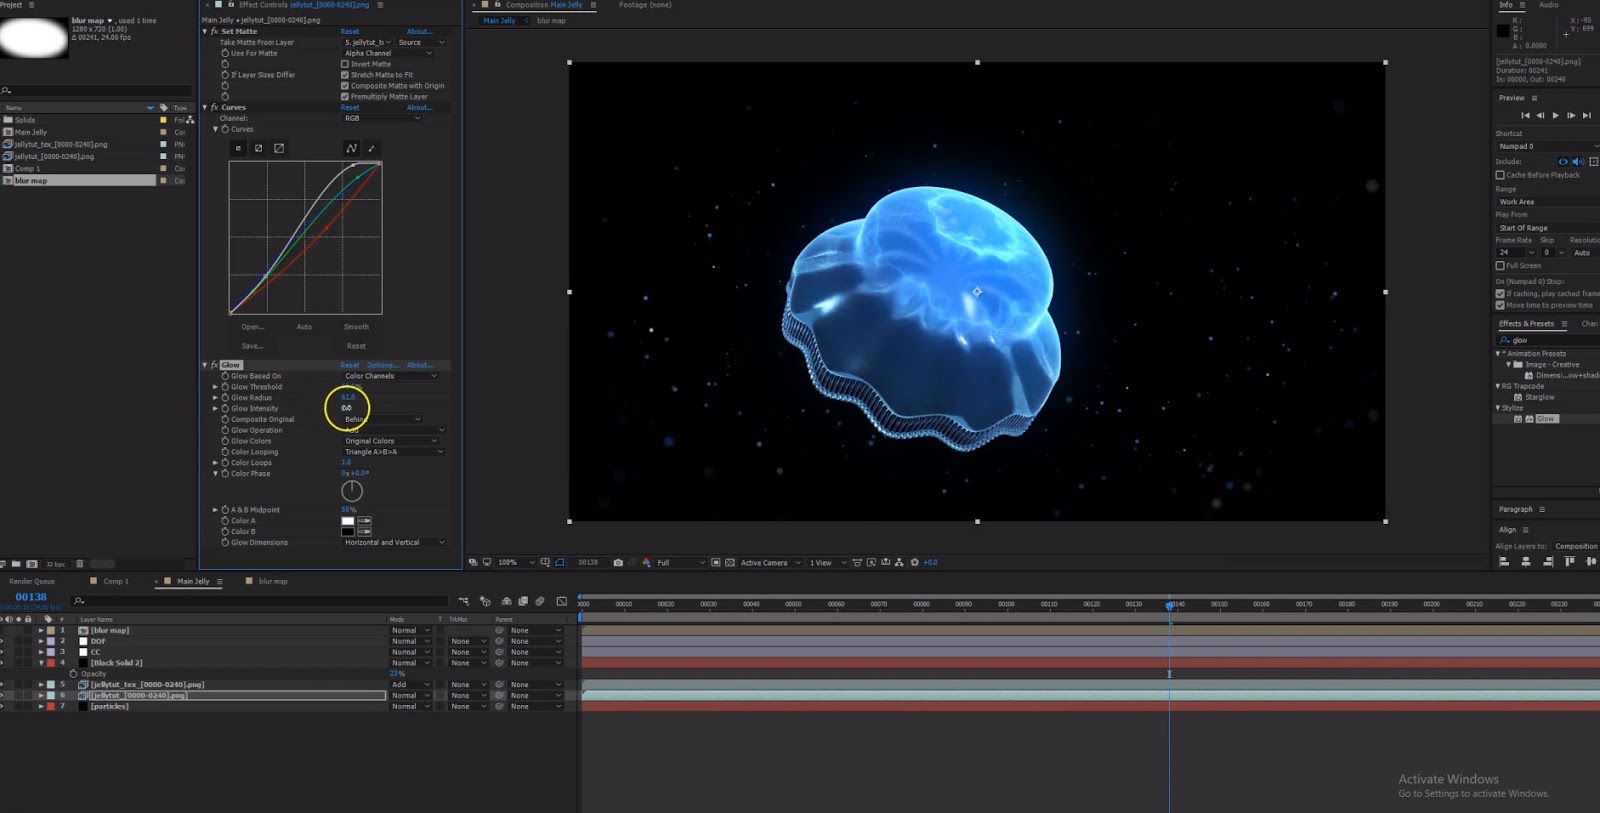Open Glow Dimensions dropdown
1600x813 pixels.
point(394,543)
